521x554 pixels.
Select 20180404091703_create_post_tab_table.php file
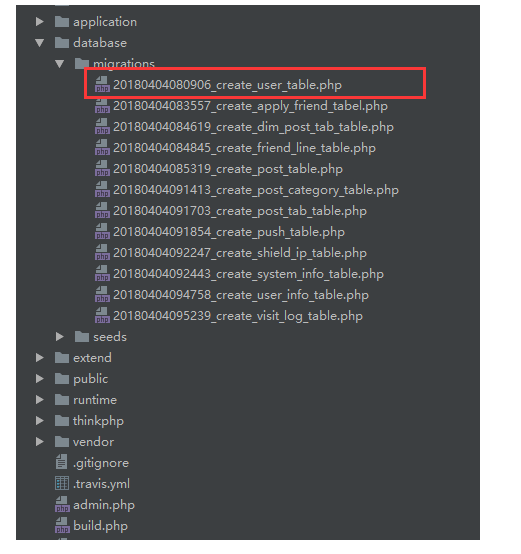click(240, 211)
